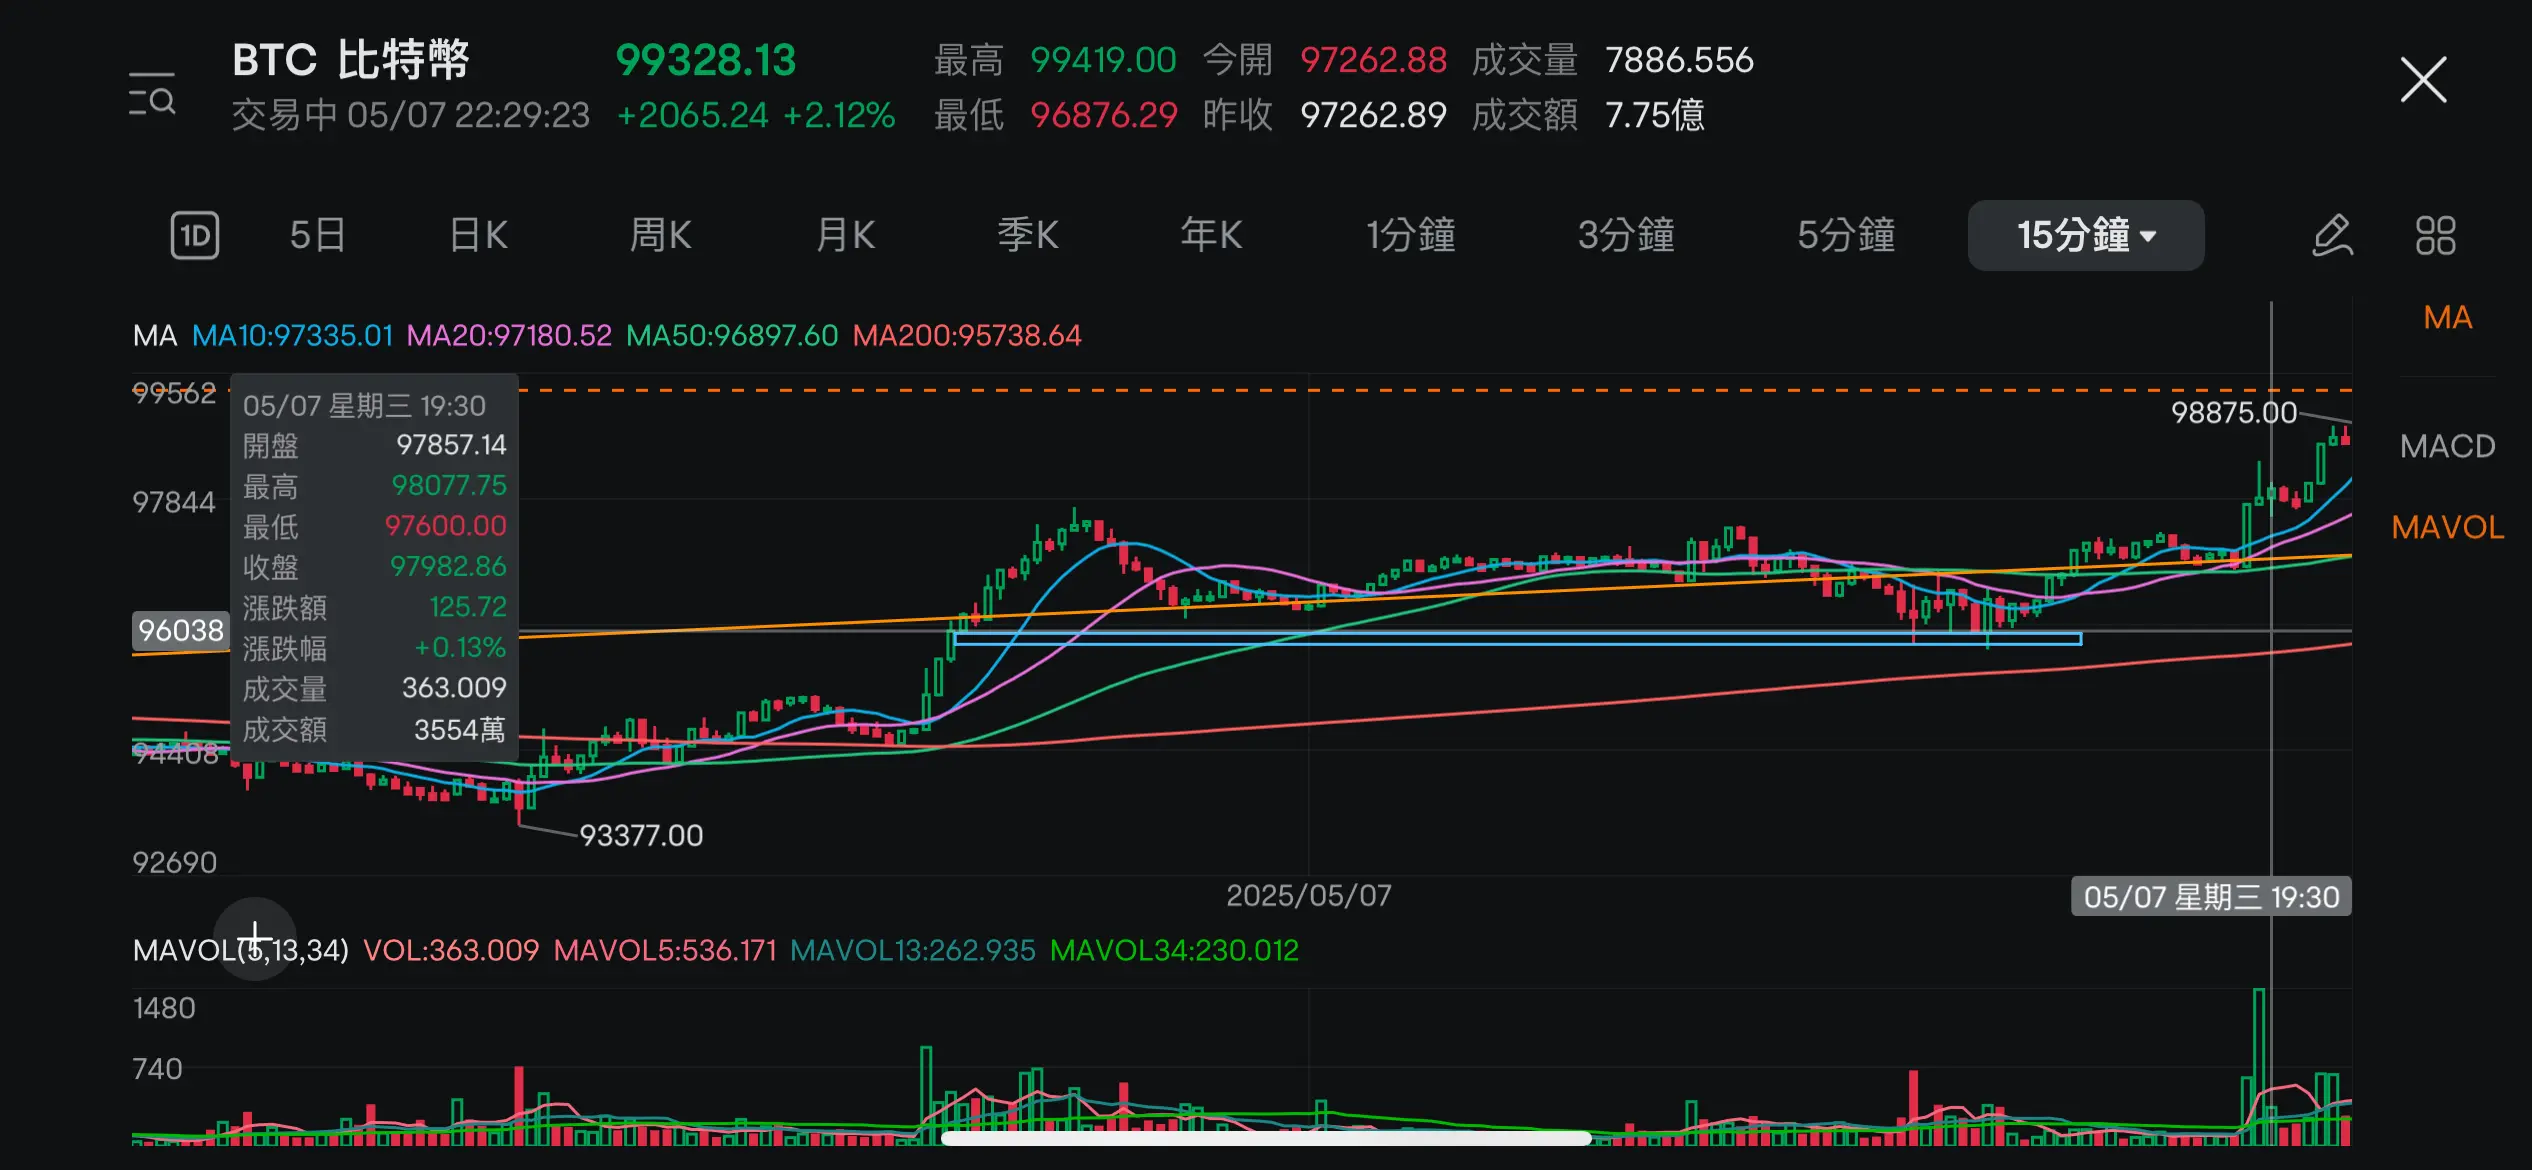This screenshot has height=1170, width=2532.
Task: Tap the current price 99328.13
Action: 705,60
